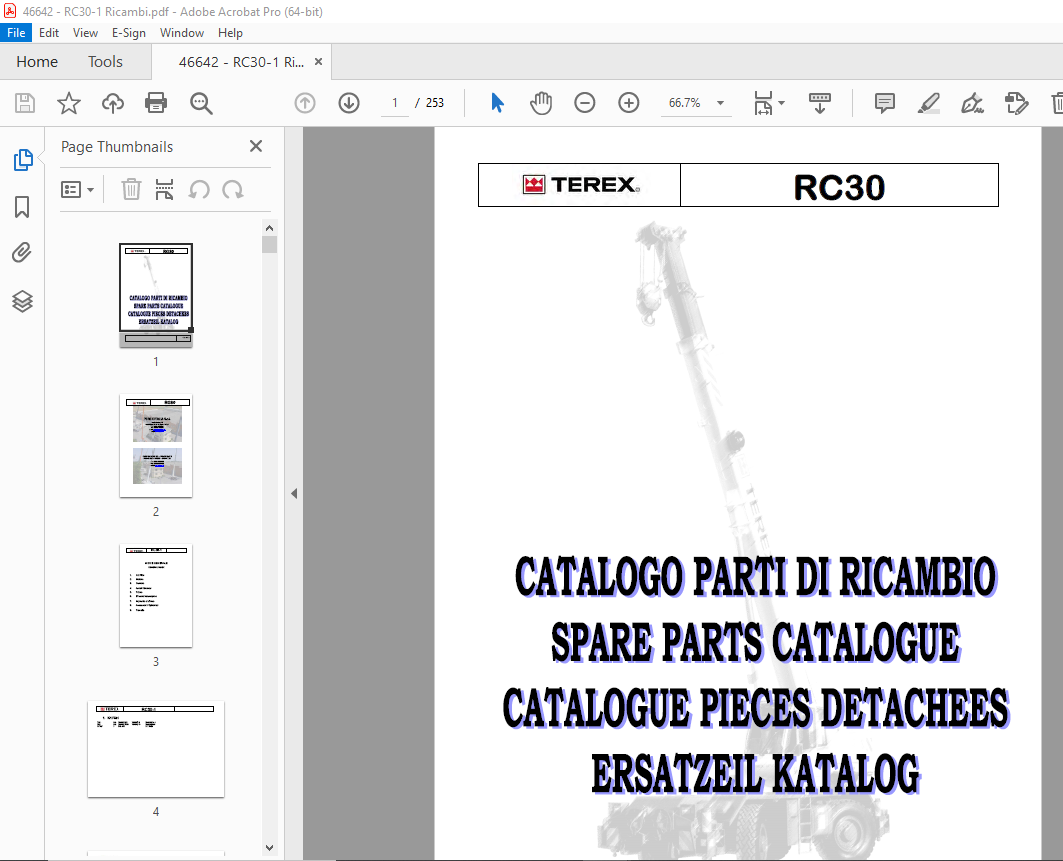Open the Edit menu
Screen dimensions: 1063x861
tap(49, 33)
